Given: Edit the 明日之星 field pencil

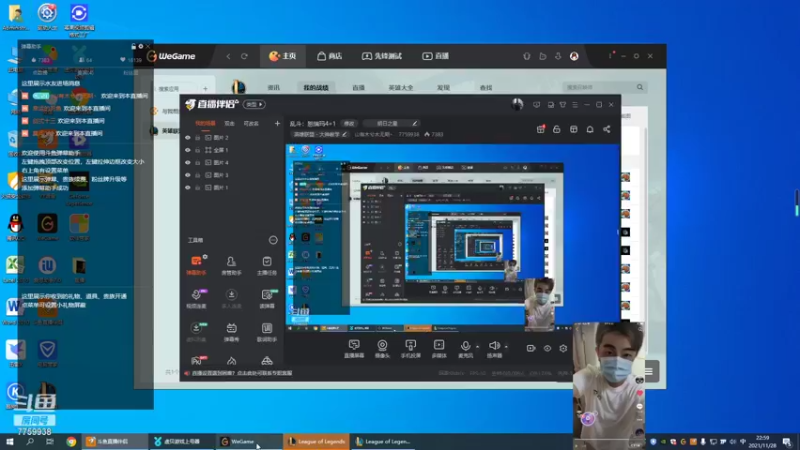Looking at the screenshot, I should (x=414, y=123).
